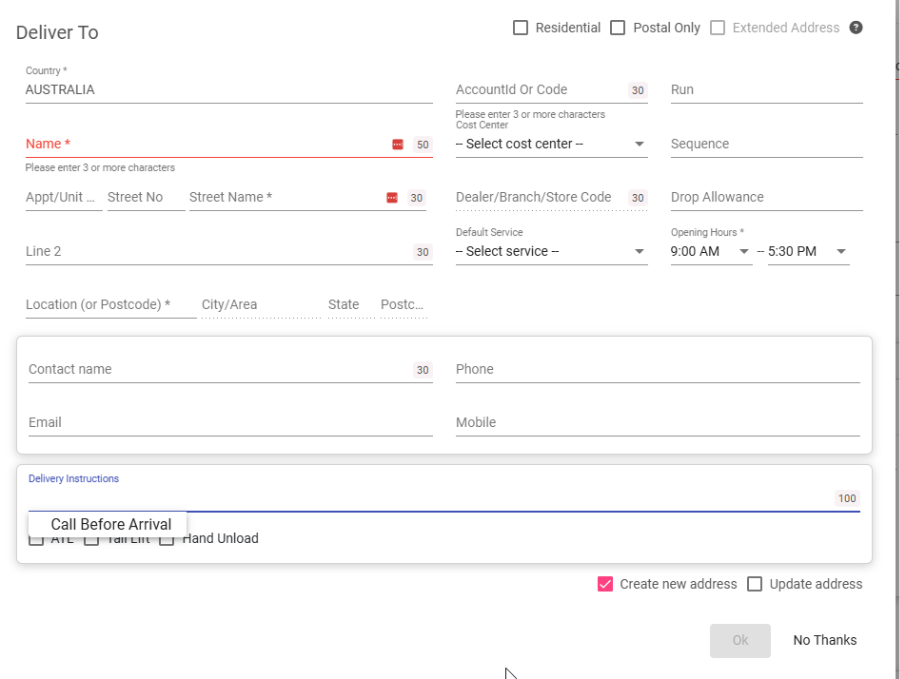900x679 pixels.
Task: Tick the Residential checkbox
Action: point(520,28)
